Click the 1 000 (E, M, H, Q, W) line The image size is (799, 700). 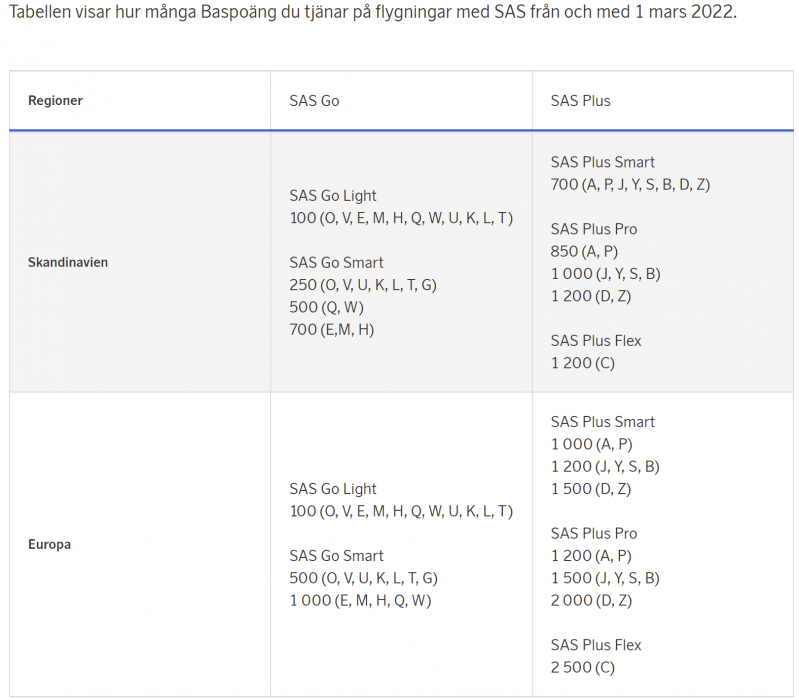(x=360, y=600)
